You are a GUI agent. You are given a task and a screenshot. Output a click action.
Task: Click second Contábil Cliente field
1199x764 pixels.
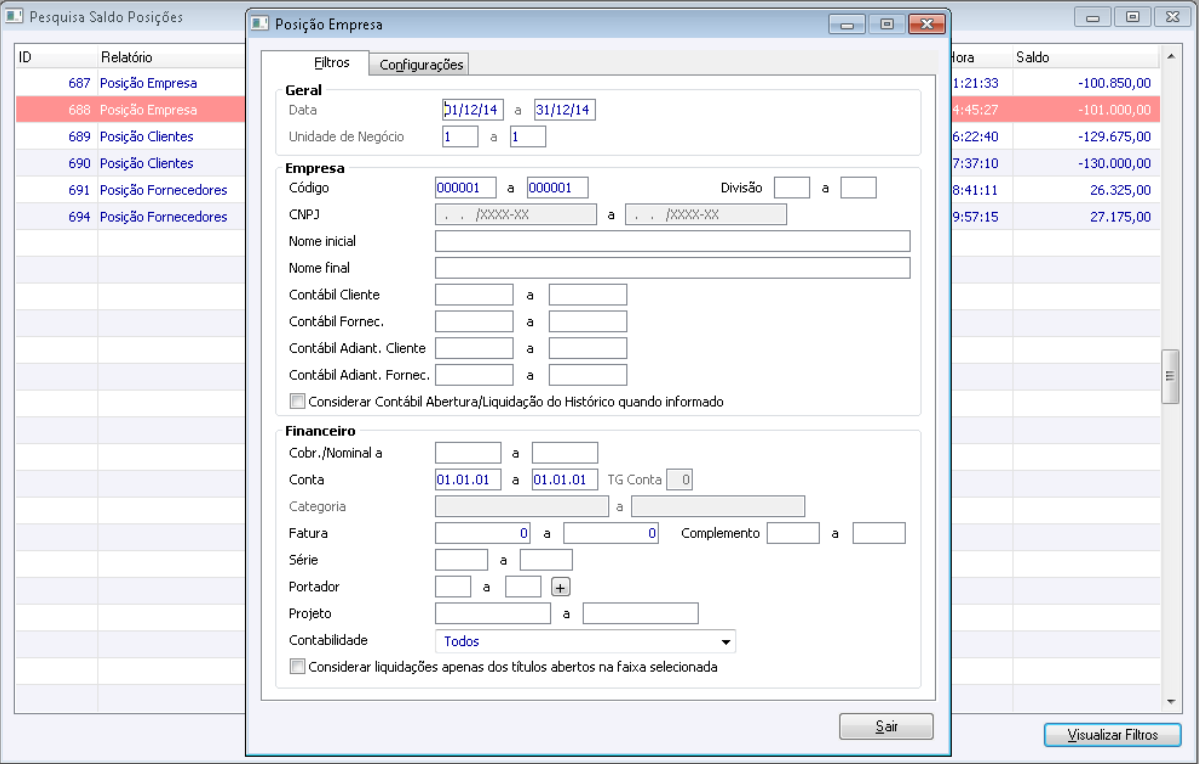click(588, 295)
